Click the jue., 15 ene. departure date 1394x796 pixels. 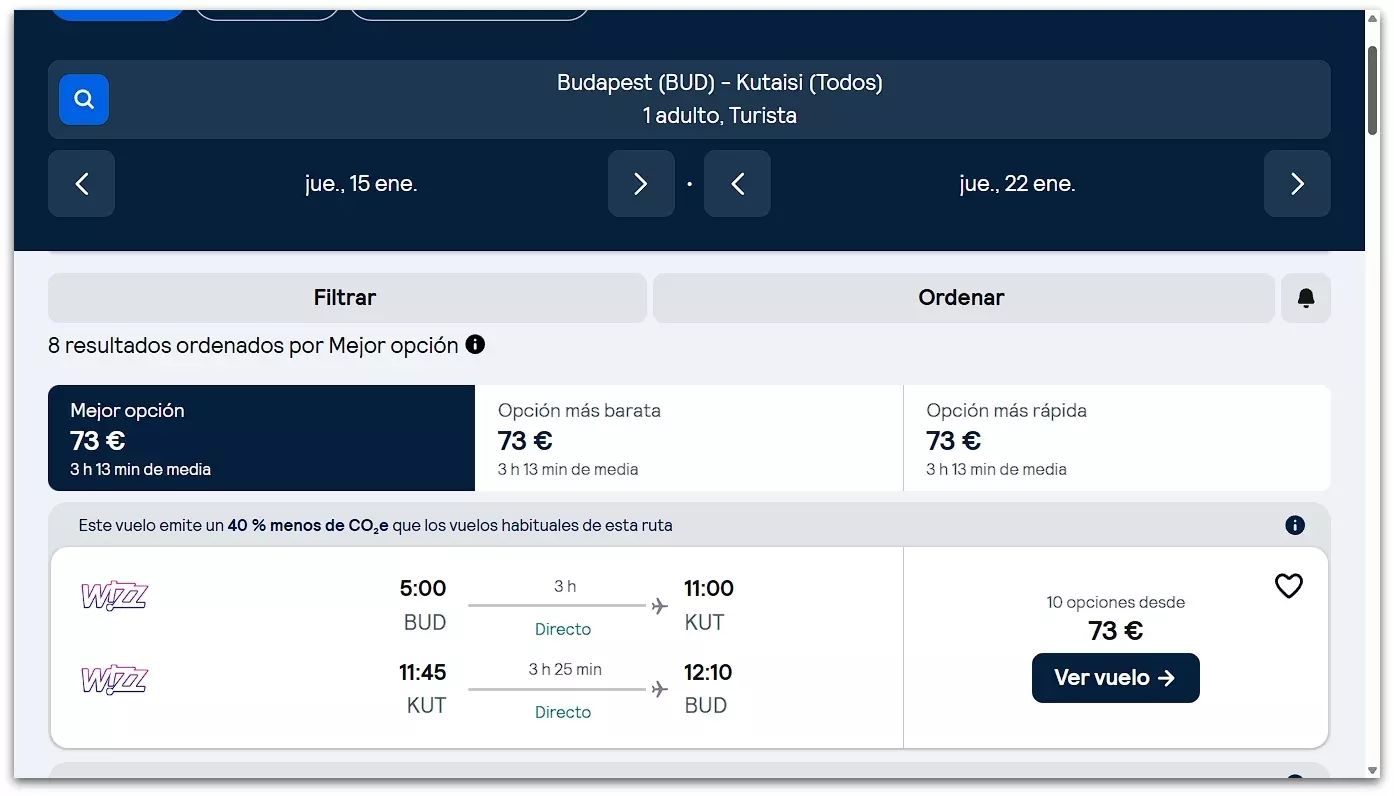(361, 184)
